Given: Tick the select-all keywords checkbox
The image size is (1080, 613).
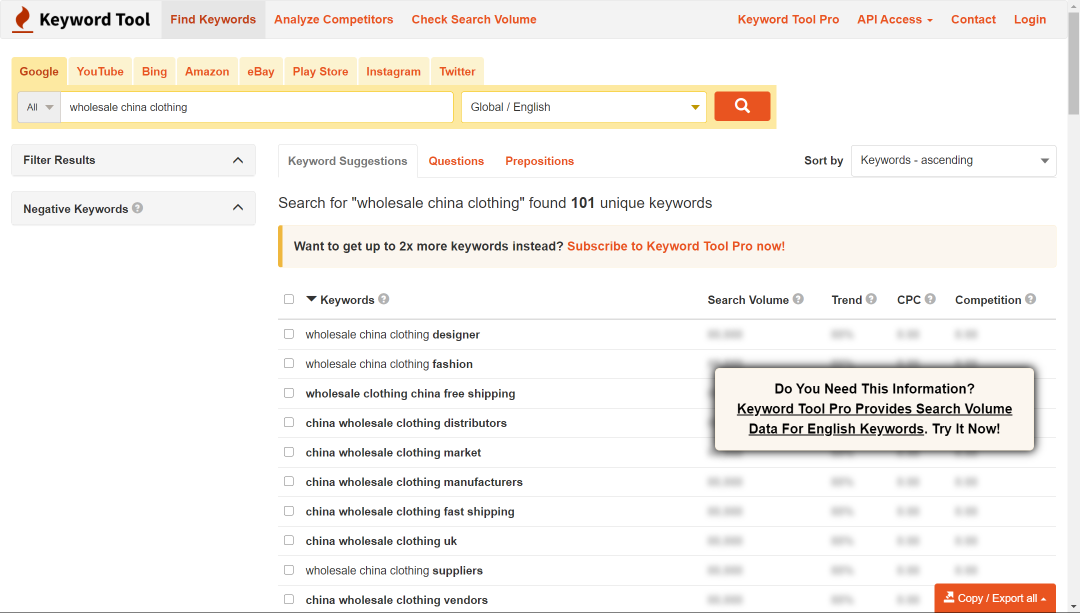Looking at the screenshot, I should click(289, 299).
